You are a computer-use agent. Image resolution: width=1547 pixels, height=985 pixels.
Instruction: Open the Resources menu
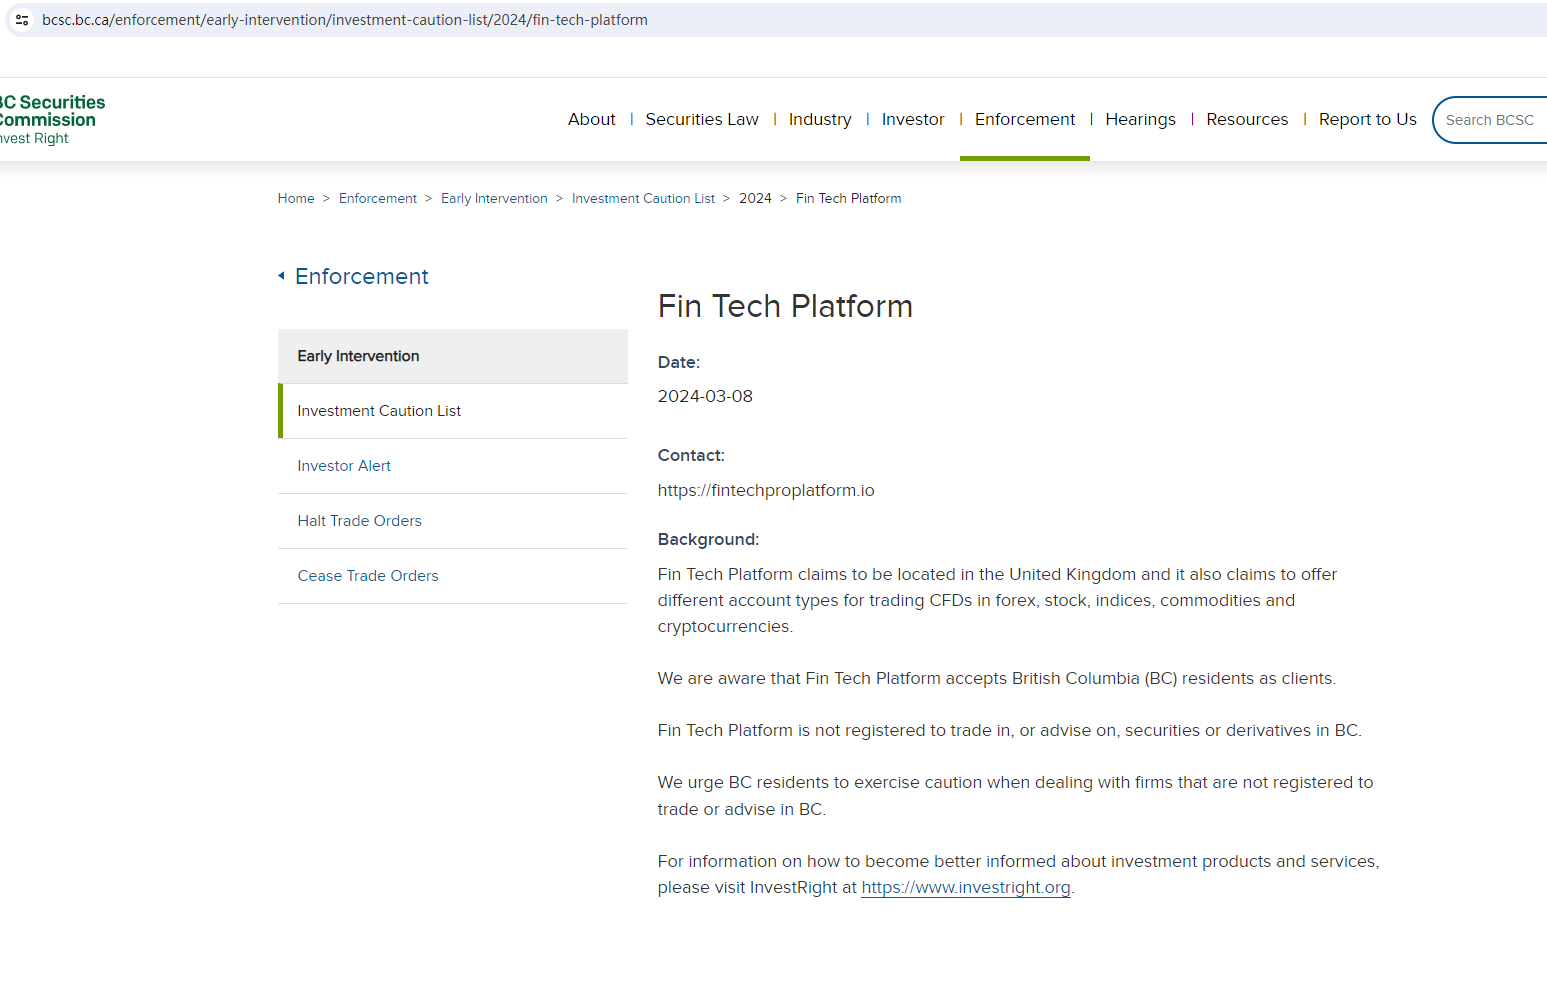tap(1246, 120)
